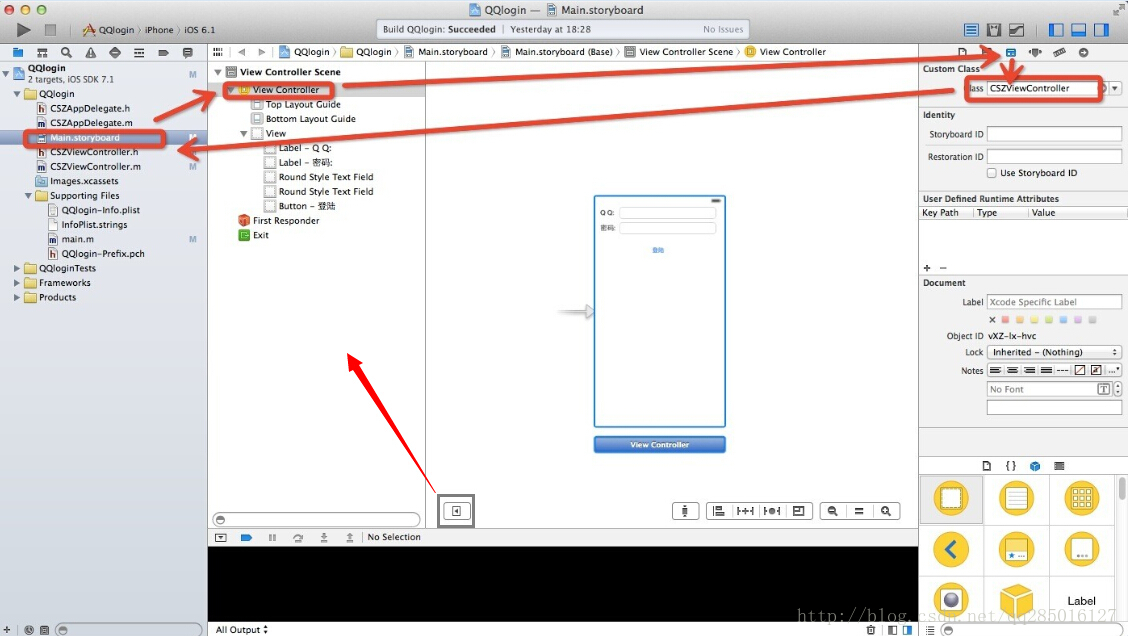Toggle the Utilities pane visibility
1128x636 pixels.
tap(1101, 29)
